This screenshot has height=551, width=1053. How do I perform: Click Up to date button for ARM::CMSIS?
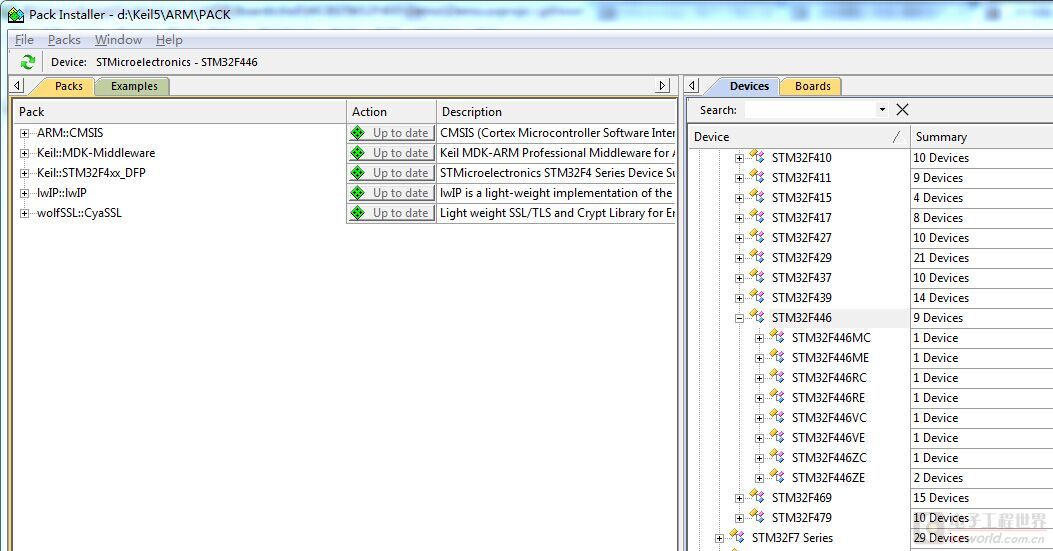click(392, 133)
